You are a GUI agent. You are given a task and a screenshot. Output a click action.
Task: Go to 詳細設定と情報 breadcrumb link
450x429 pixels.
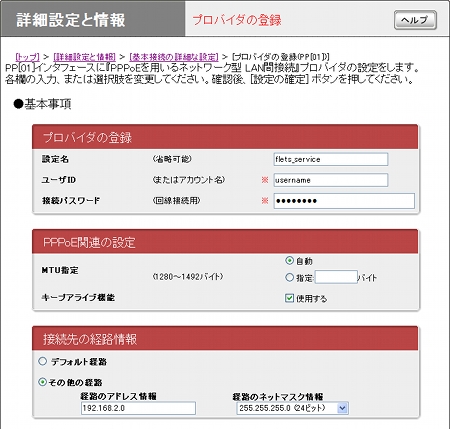[x=84, y=57]
